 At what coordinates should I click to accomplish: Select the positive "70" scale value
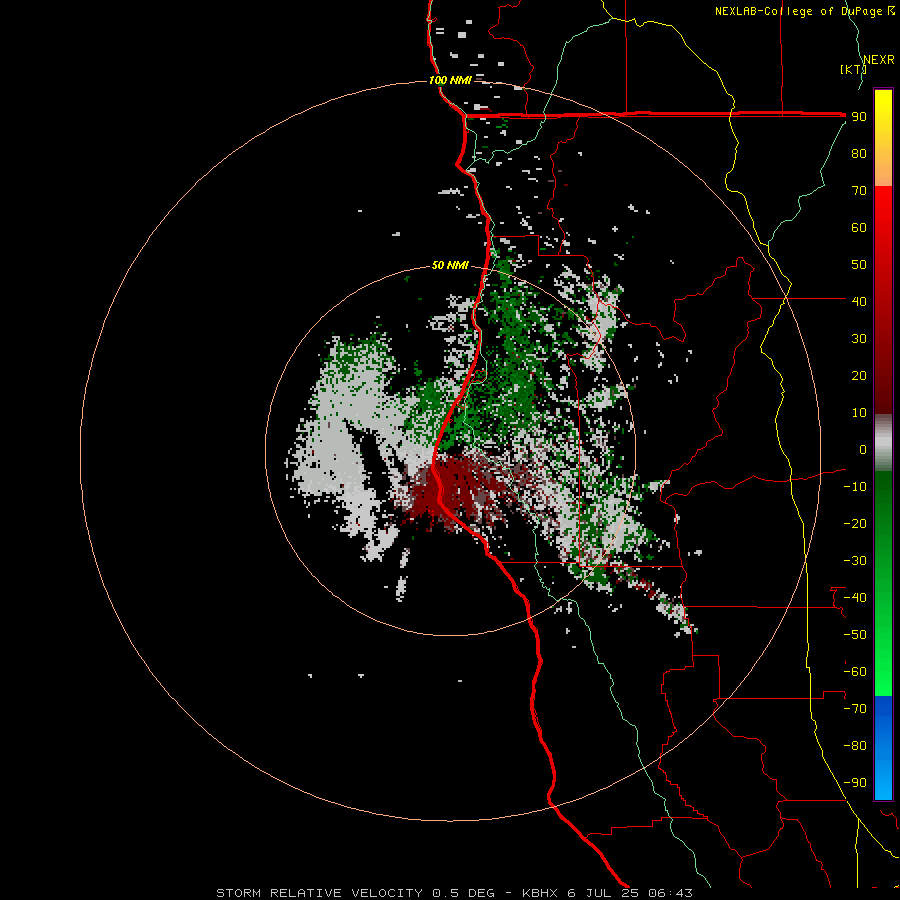(x=859, y=191)
